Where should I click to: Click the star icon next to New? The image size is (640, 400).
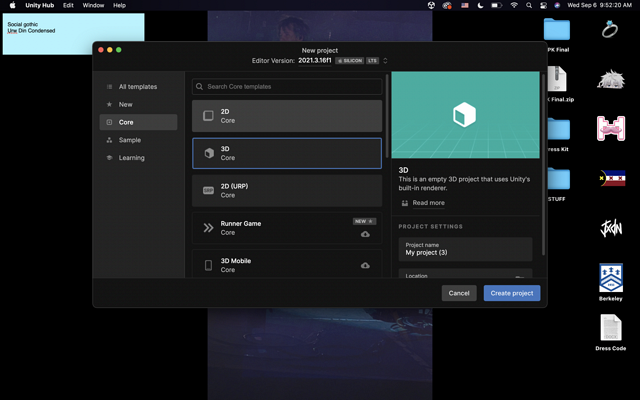tap(109, 104)
